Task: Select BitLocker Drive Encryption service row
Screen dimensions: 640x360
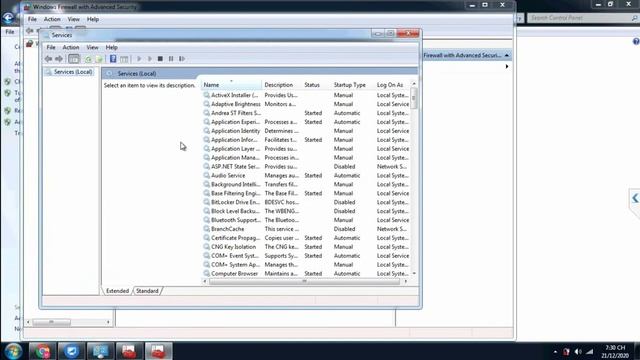Action: 307,202
